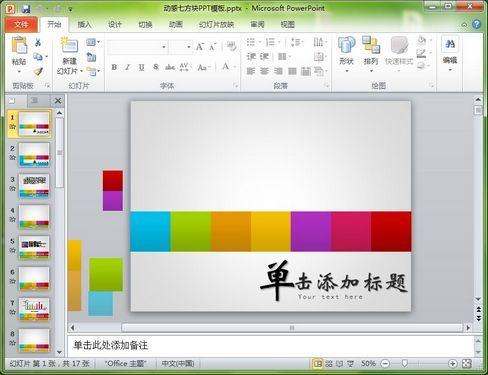Open the font size combo box

click(x=181, y=47)
